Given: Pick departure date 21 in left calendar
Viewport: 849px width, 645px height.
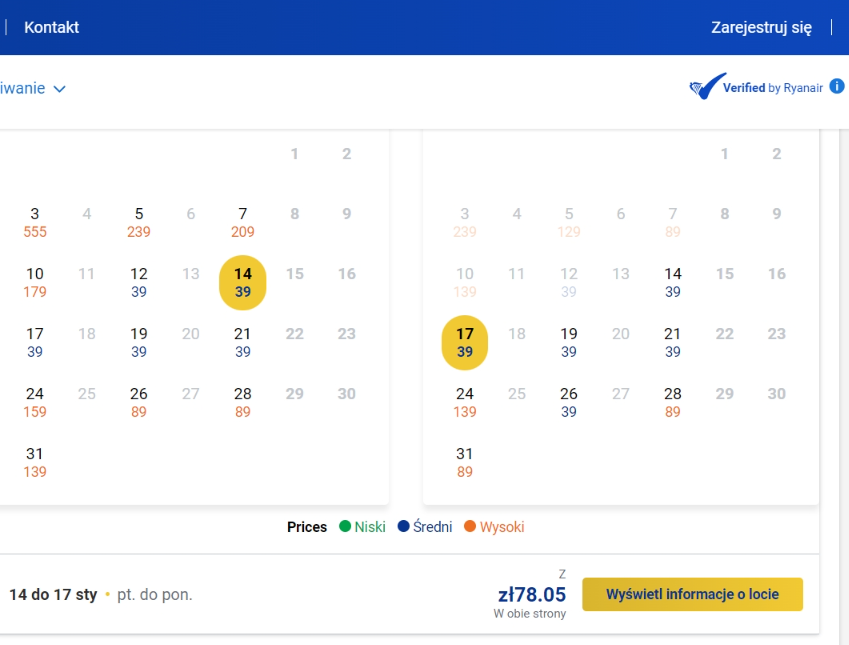Looking at the screenshot, I should click(x=243, y=342).
